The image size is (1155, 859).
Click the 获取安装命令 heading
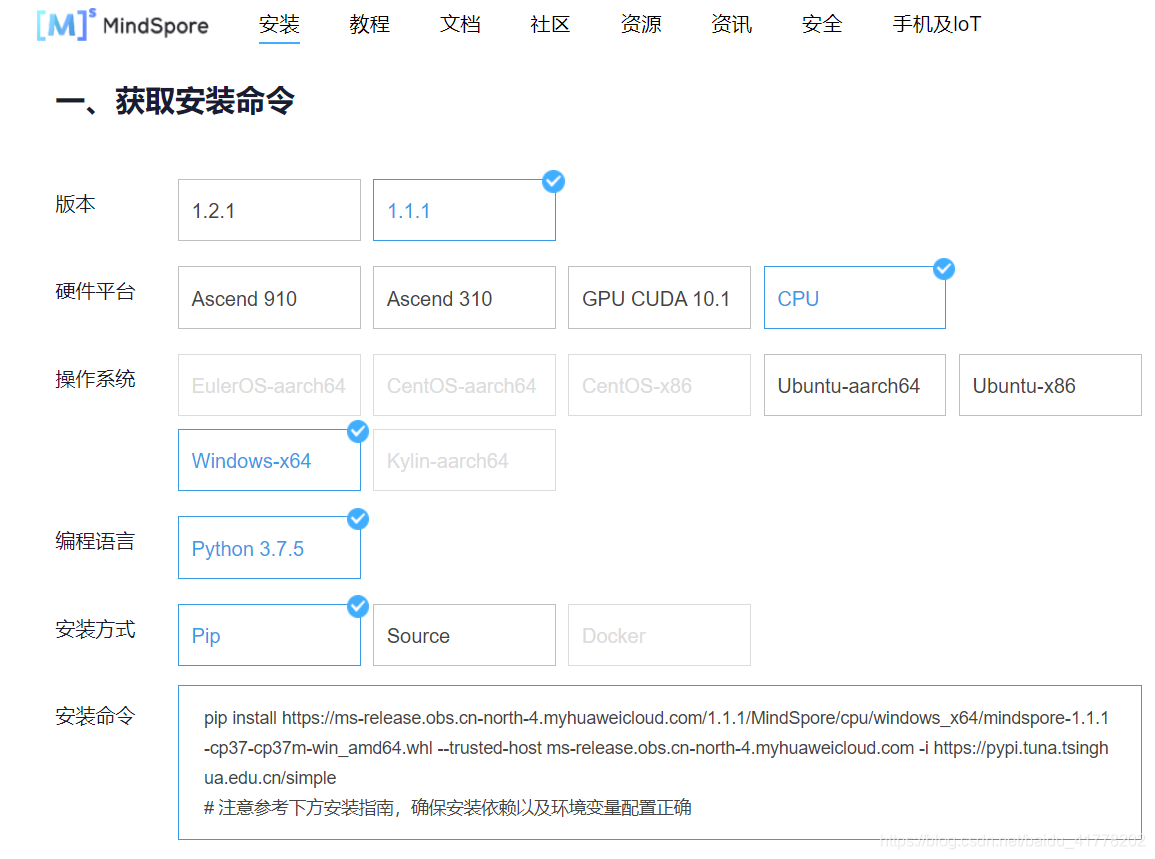[x=175, y=101]
